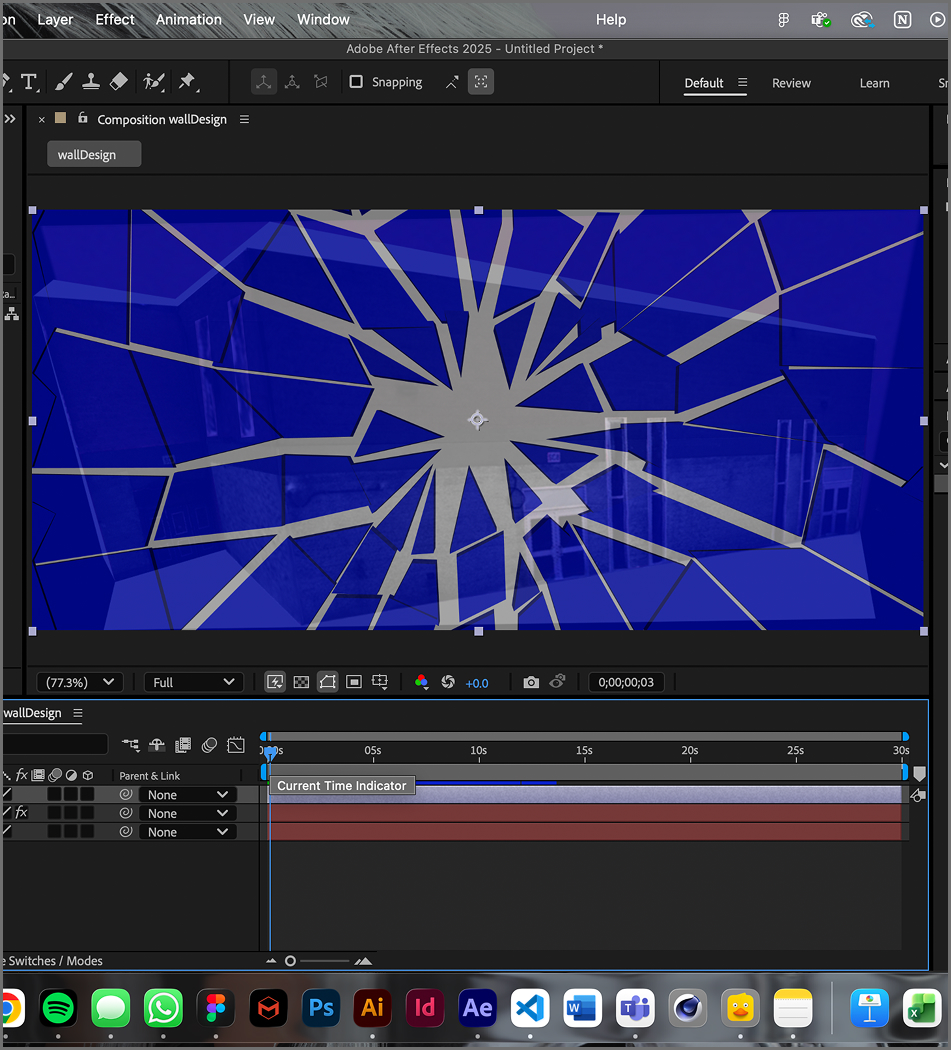Image resolution: width=951 pixels, height=1050 pixels.
Task: Toggle the Transparency Grid
Action: pos(301,681)
